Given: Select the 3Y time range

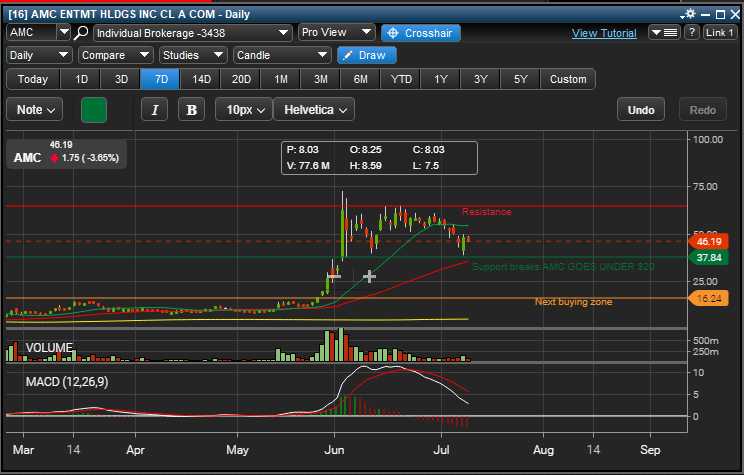Looking at the screenshot, I should click(x=481, y=79).
